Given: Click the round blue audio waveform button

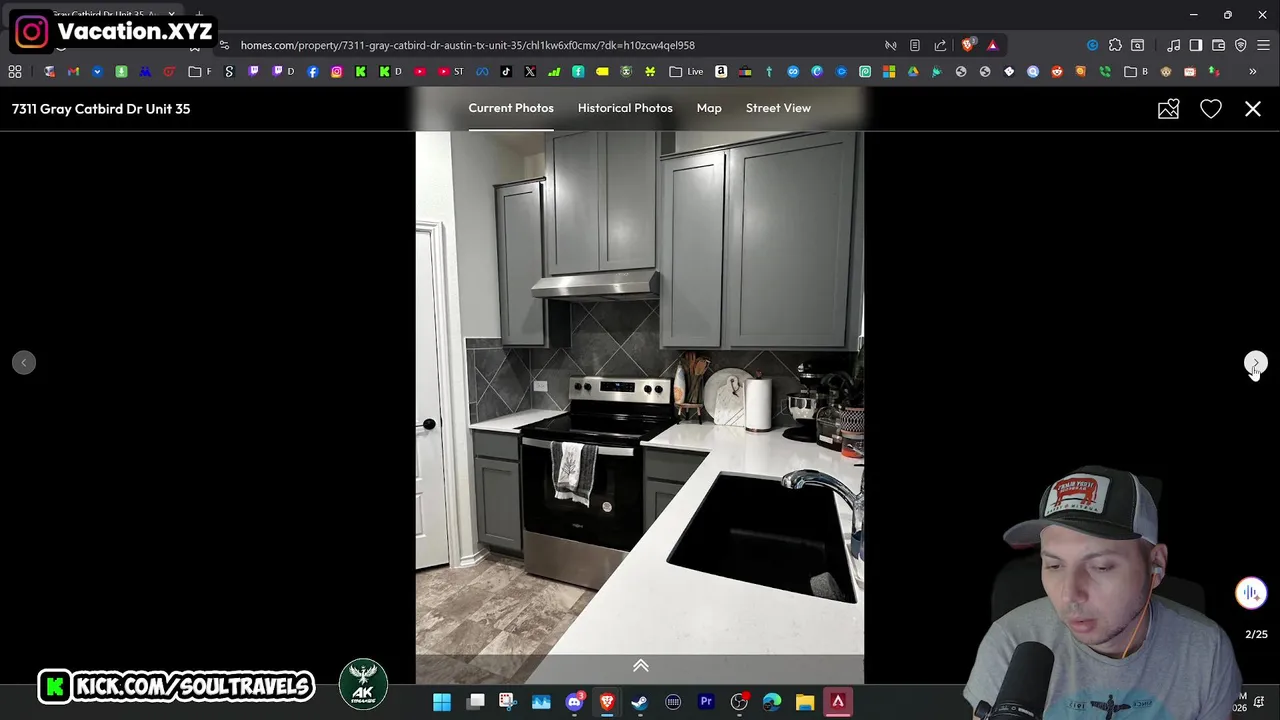Looking at the screenshot, I should (x=1251, y=593).
